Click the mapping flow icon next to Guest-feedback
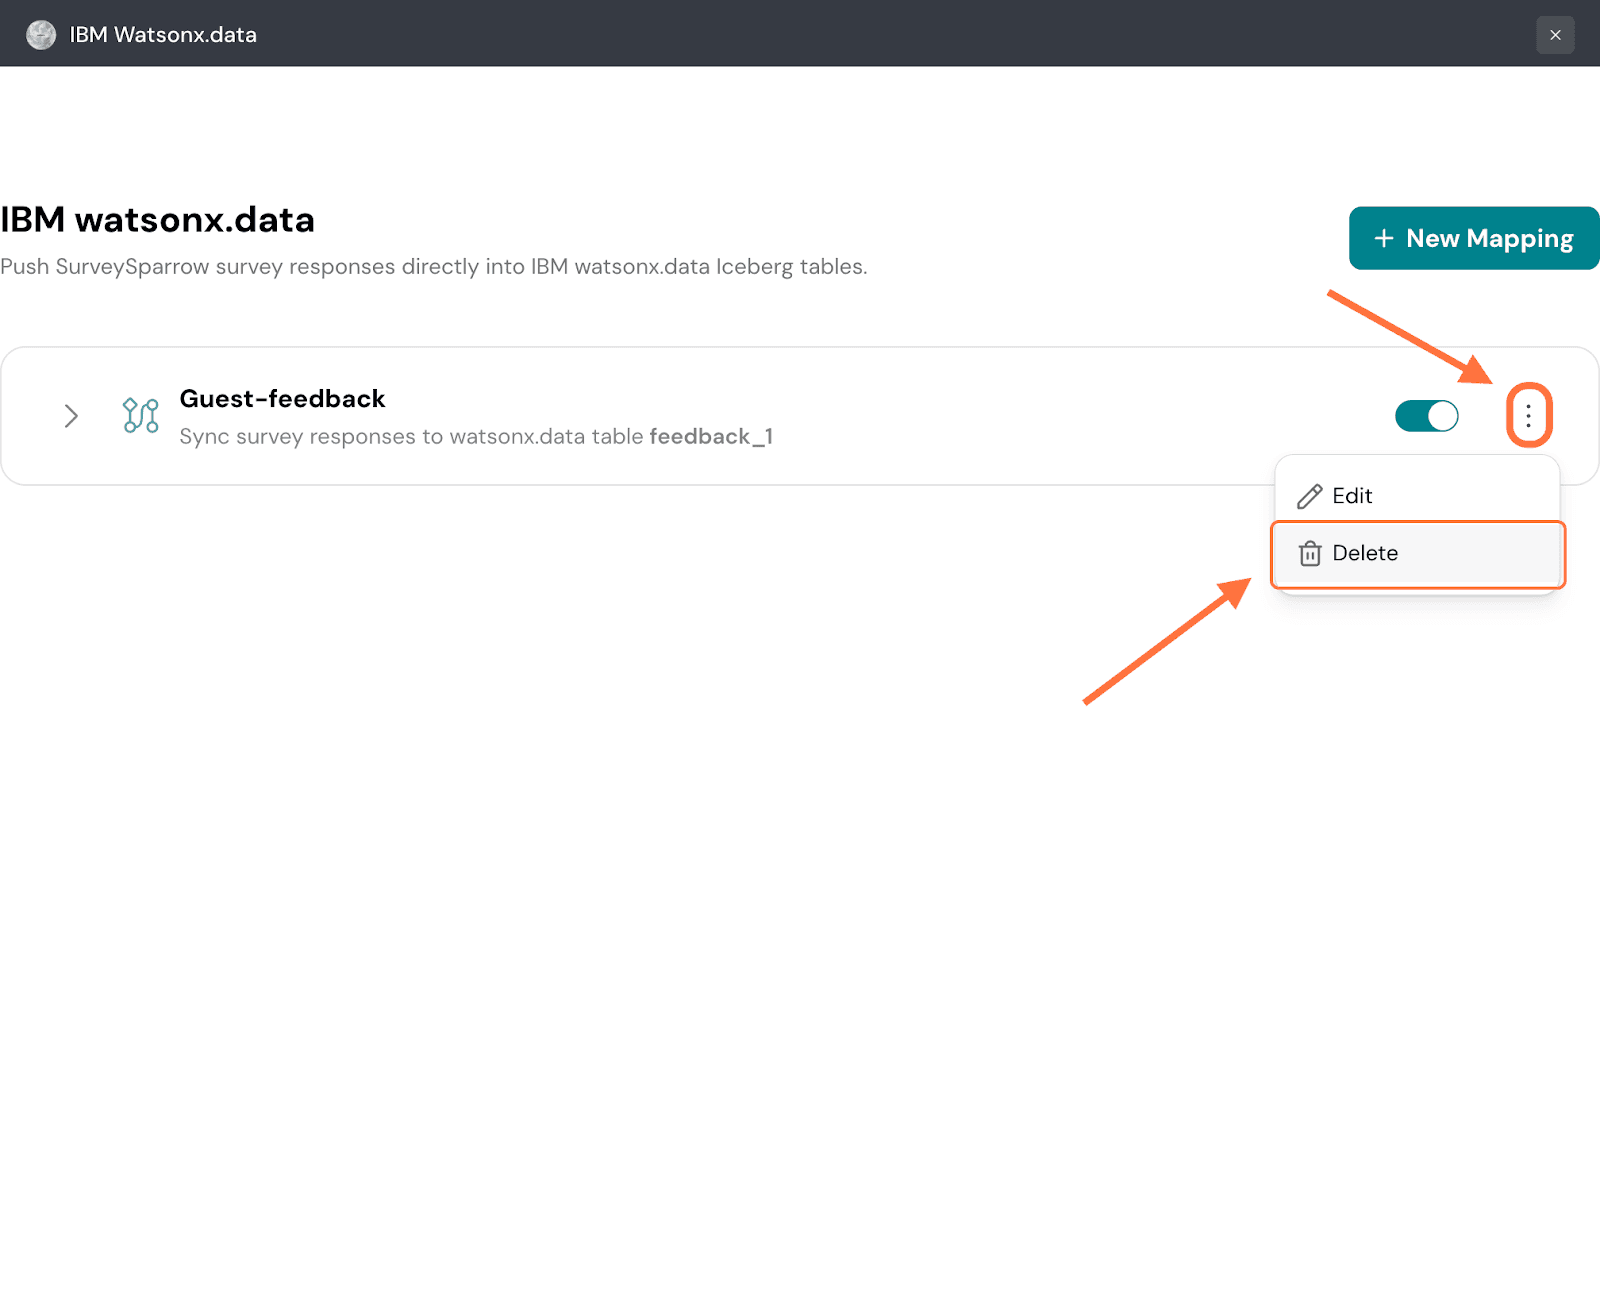The height and width of the screenshot is (1305, 1600). [140, 415]
